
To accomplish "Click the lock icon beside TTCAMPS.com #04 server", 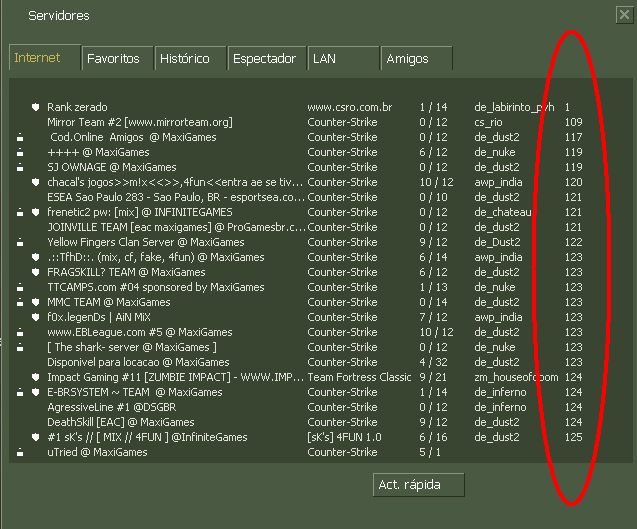I will [x=20, y=288].
